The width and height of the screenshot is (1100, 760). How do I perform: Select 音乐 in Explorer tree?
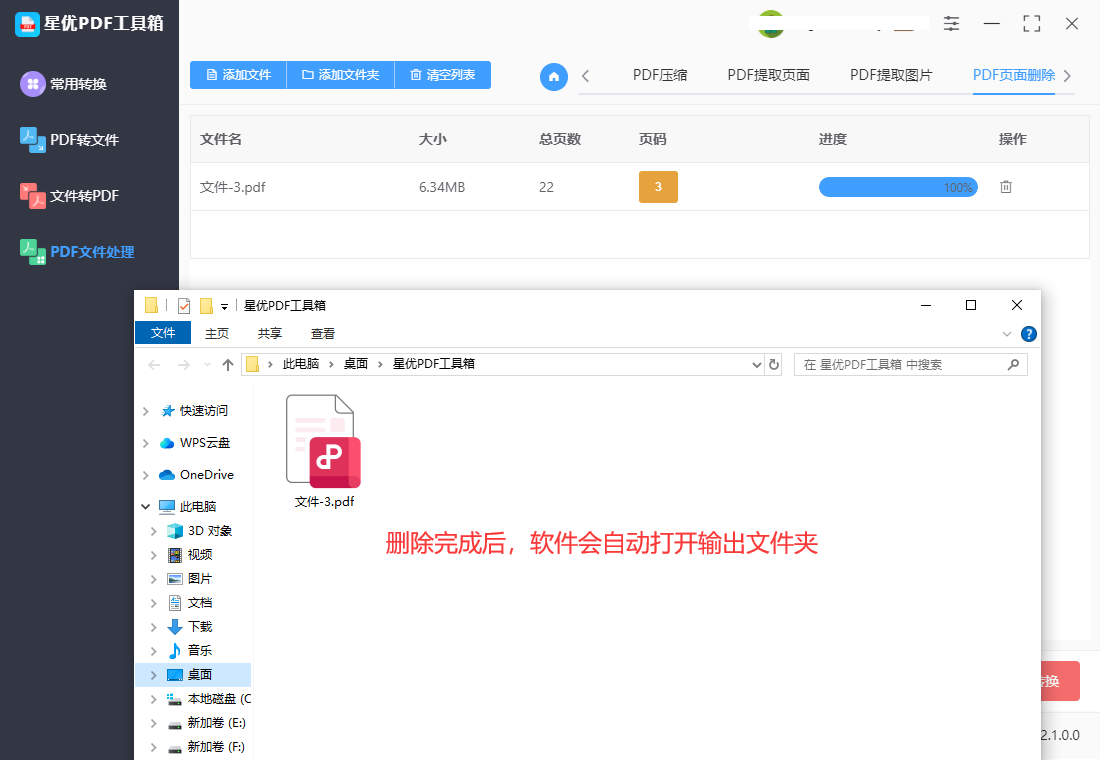pyautogui.click(x=200, y=651)
